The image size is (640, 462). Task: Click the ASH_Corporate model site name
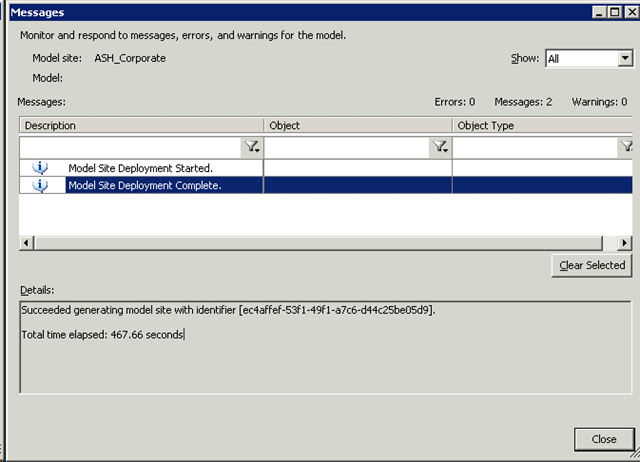click(130, 58)
